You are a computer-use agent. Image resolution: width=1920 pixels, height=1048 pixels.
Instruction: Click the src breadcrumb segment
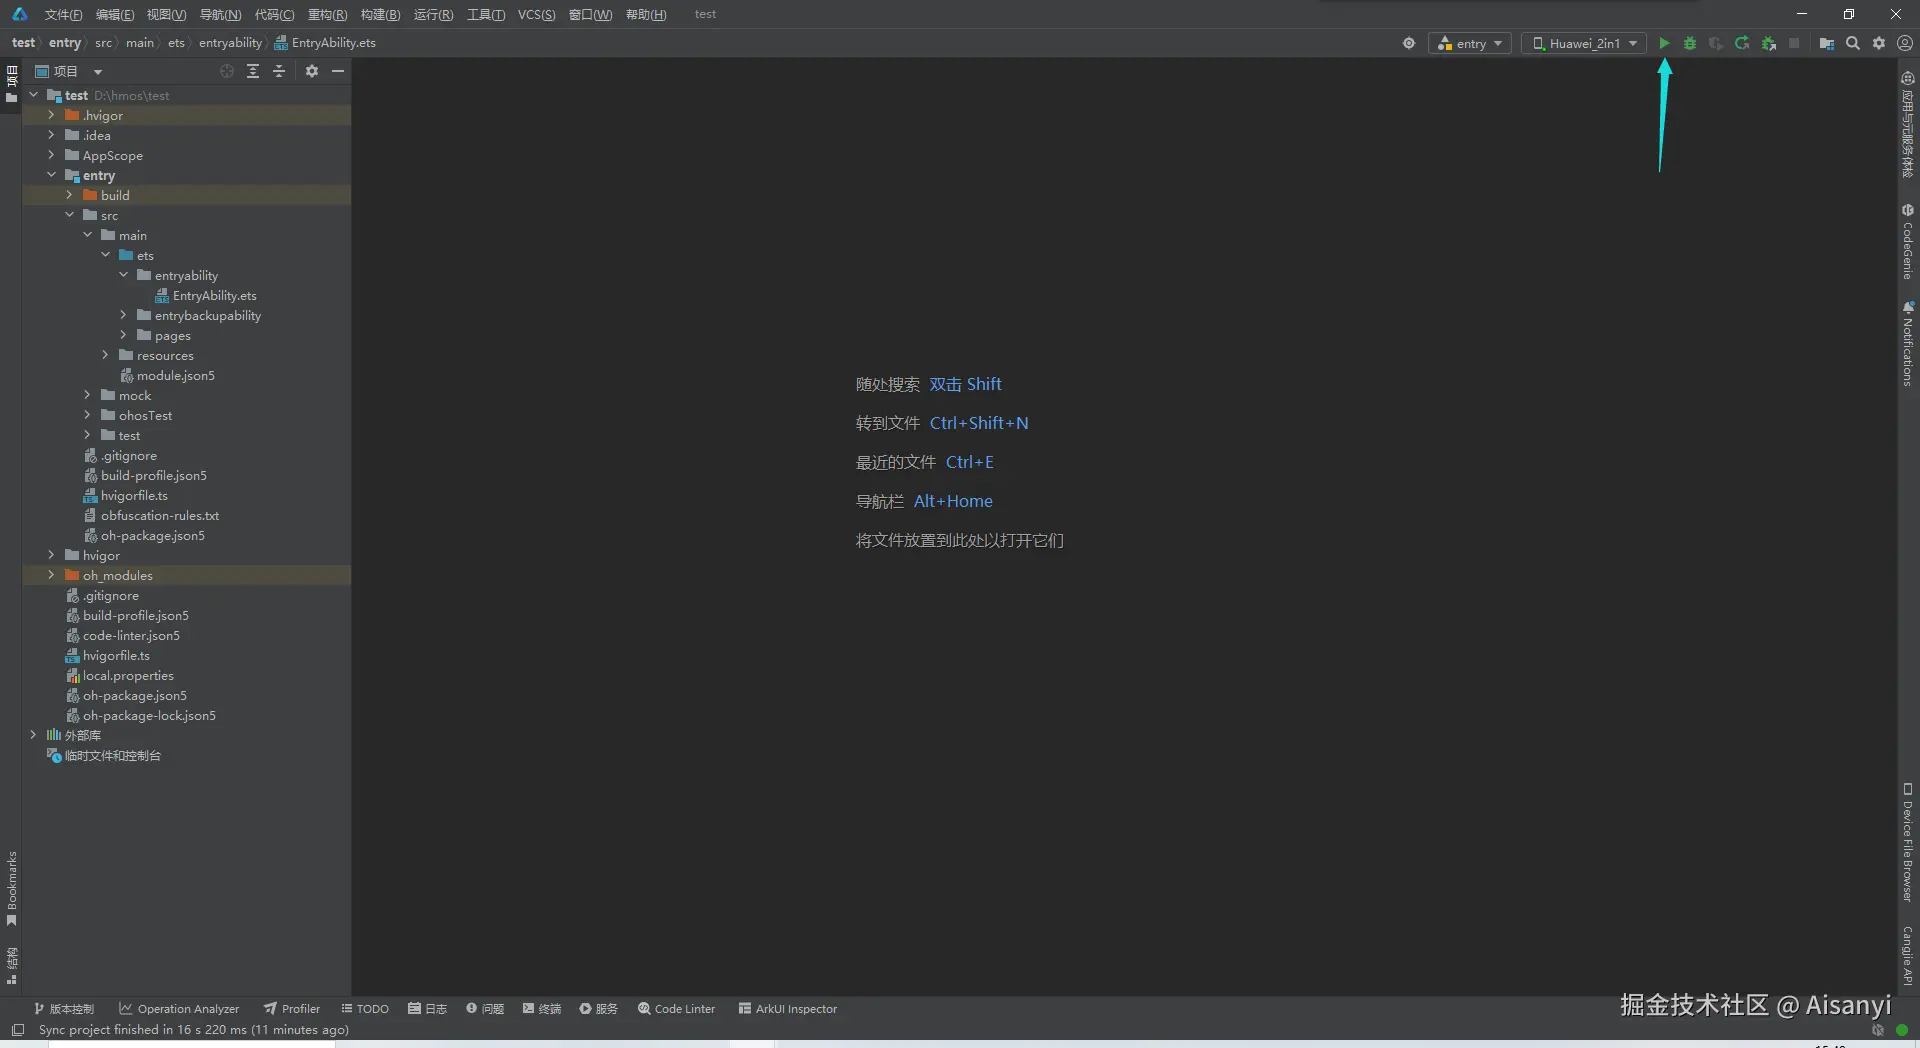[103, 43]
